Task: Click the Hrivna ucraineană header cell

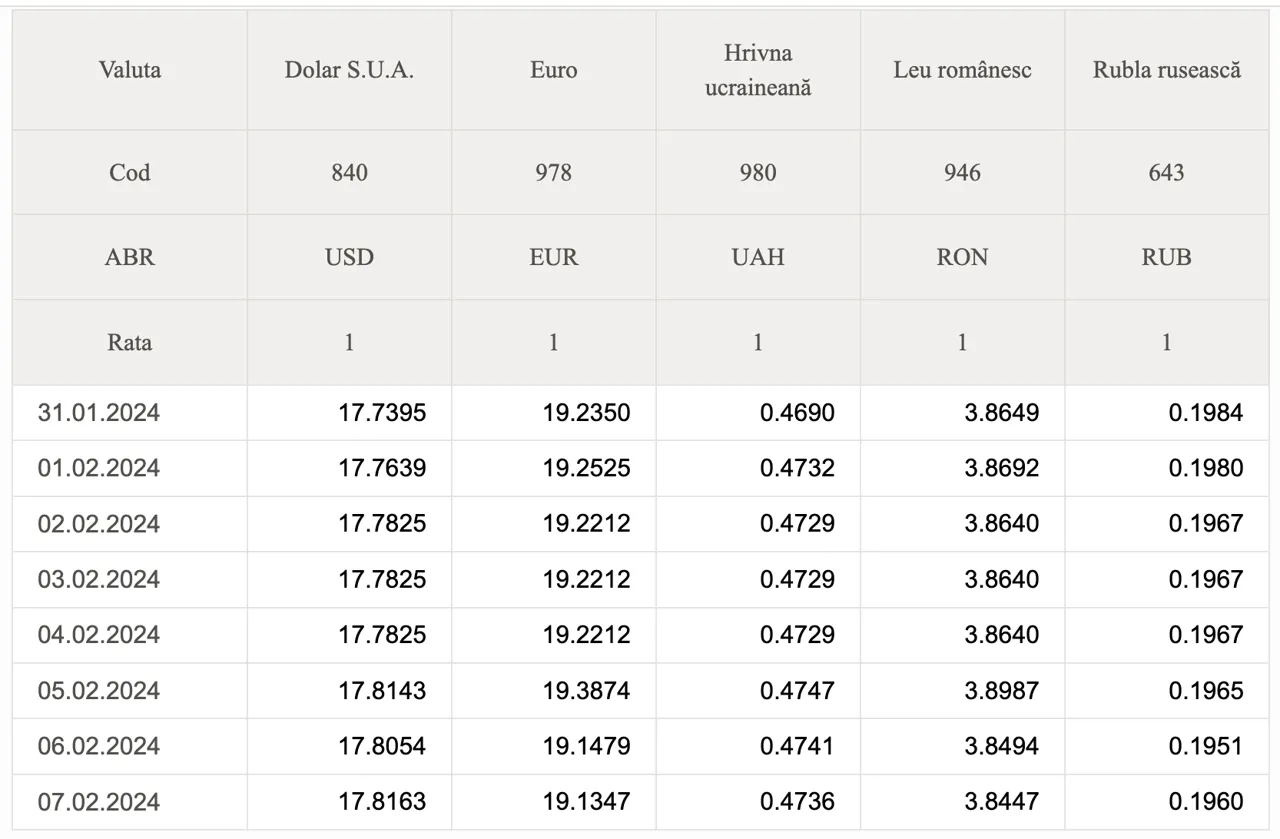Action: (x=757, y=70)
